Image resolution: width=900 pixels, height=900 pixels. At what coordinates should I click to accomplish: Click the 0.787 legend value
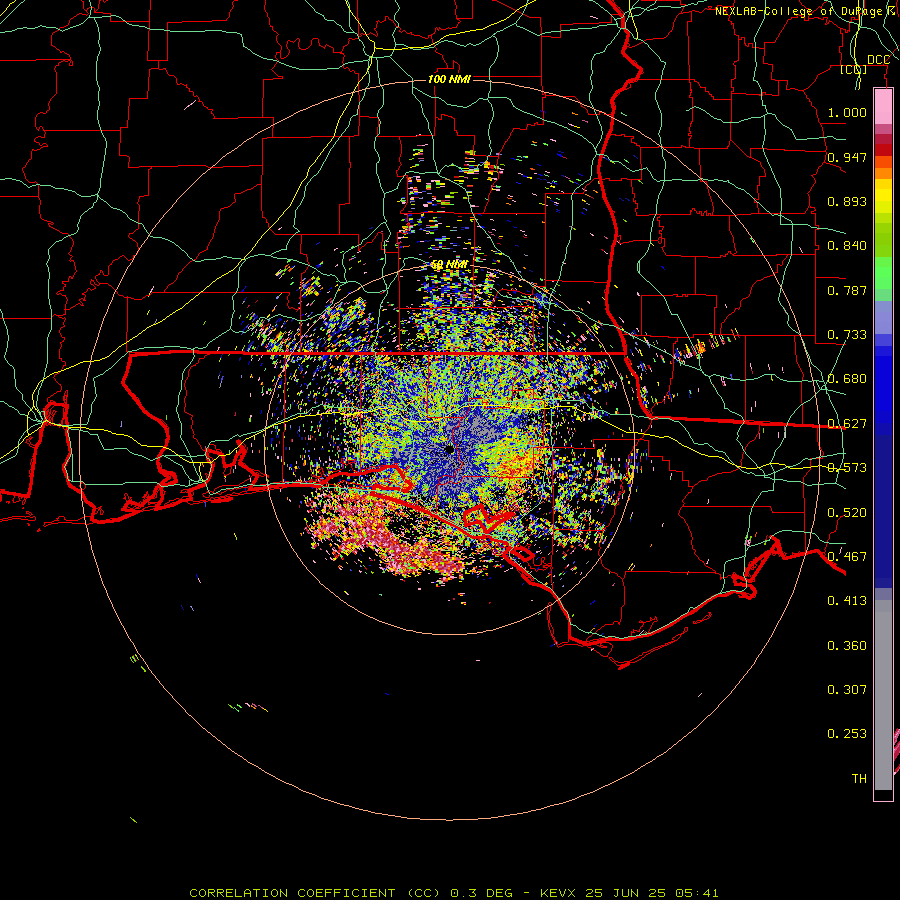pos(847,290)
